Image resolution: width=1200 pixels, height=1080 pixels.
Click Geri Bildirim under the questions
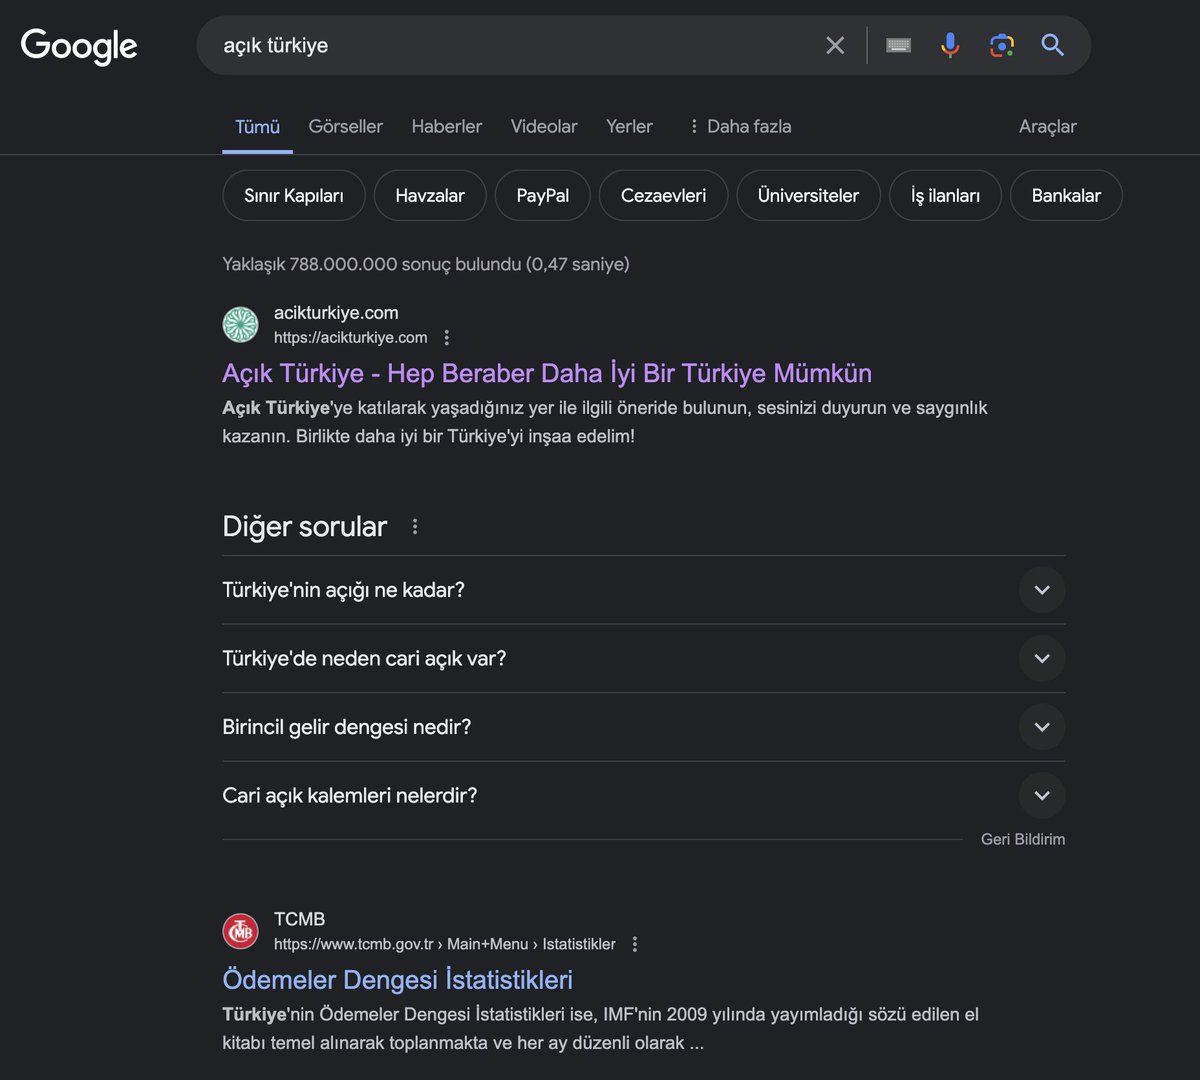(1022, 839)
